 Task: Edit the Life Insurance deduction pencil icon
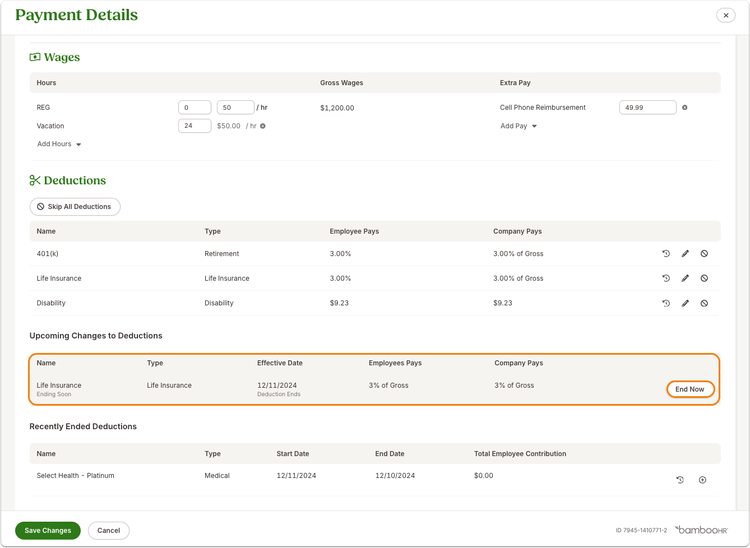[x=685, y=278]
